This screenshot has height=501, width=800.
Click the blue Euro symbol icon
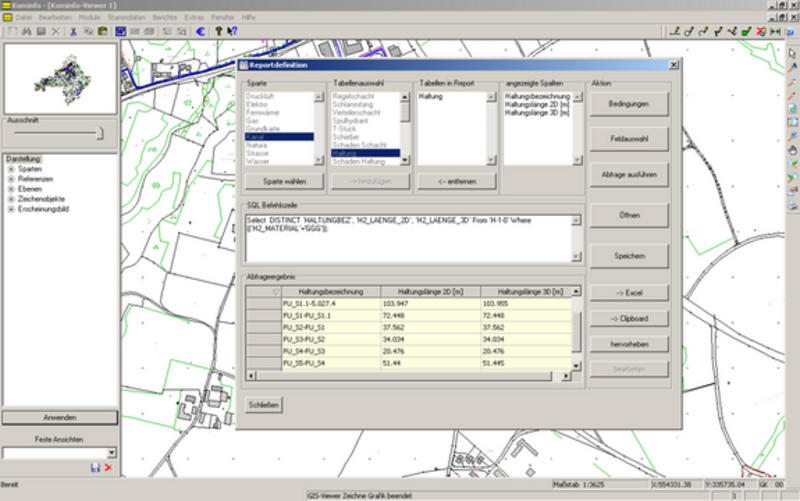pos(201,32)
